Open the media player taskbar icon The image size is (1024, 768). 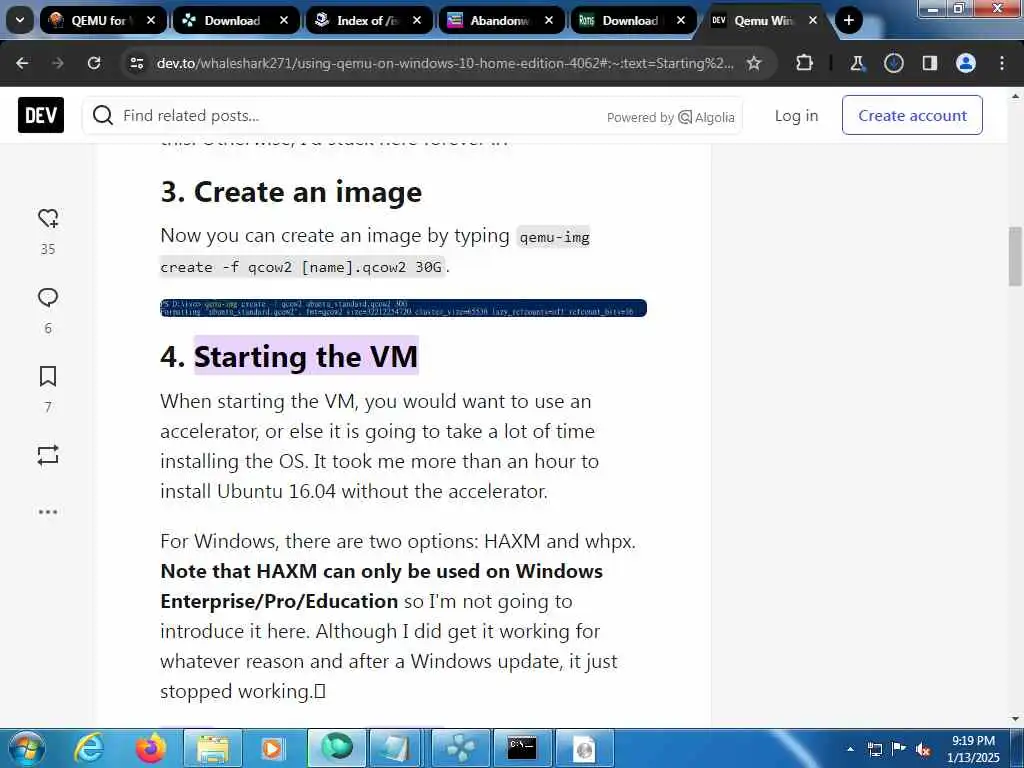(x=272, y=748)
